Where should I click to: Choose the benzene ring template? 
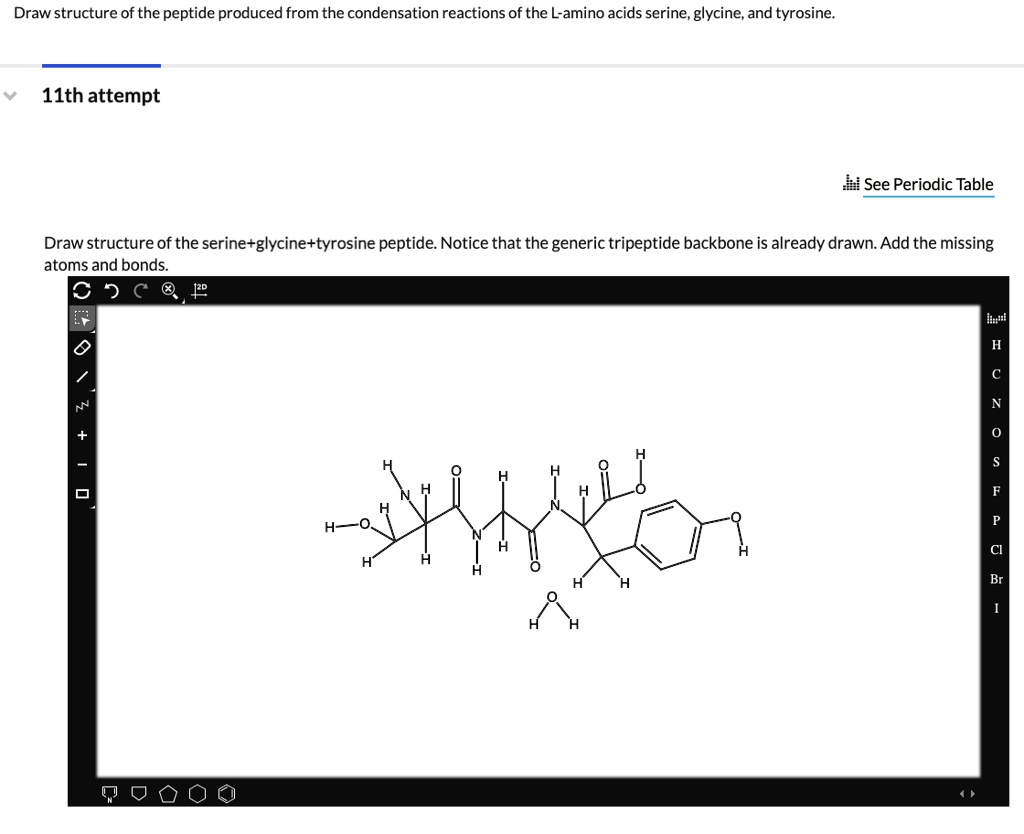[226, 793]
